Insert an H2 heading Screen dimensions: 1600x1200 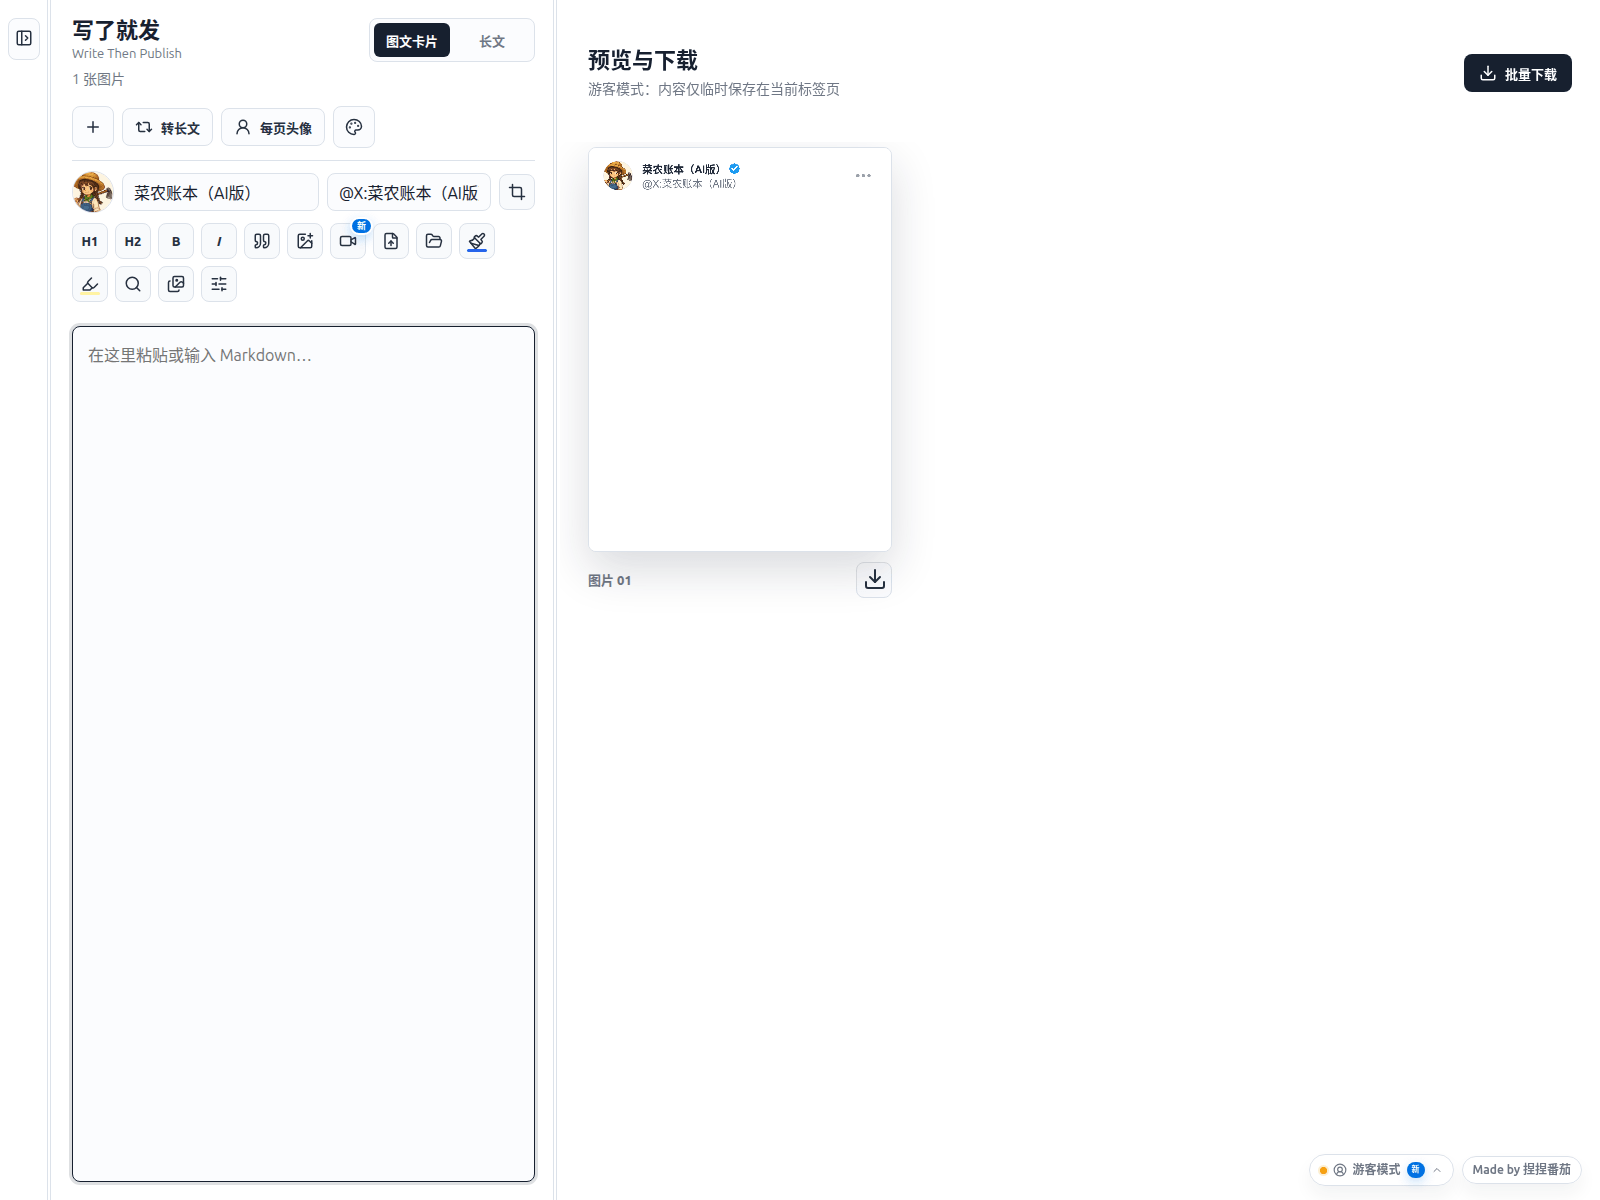click(133, 241)
